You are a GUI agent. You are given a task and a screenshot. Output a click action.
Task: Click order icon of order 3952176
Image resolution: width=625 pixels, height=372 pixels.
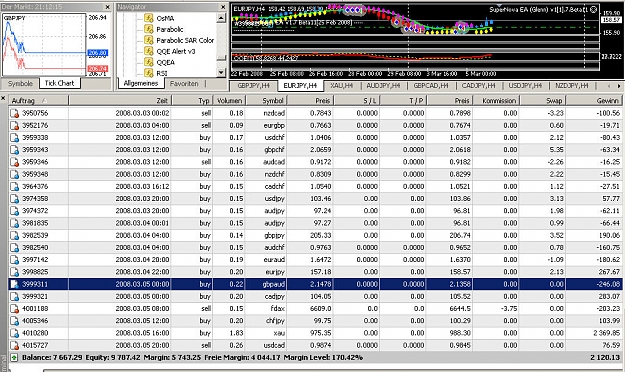[15, 126]
